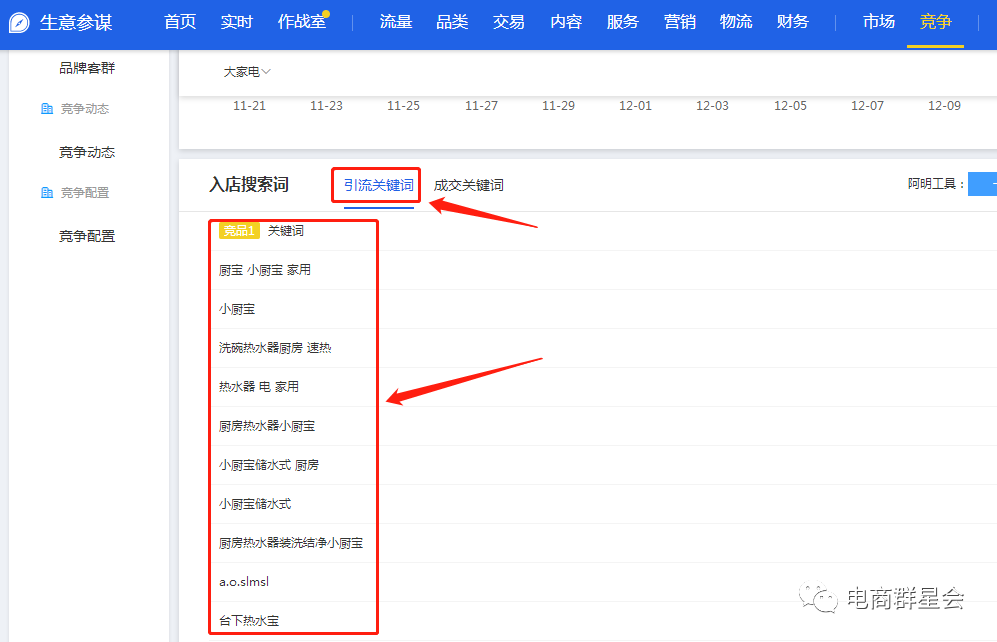Click the 入店搜索词 section heading
Image resolution: width=997 pixels, height=642 pixels.
pos(249,184)
